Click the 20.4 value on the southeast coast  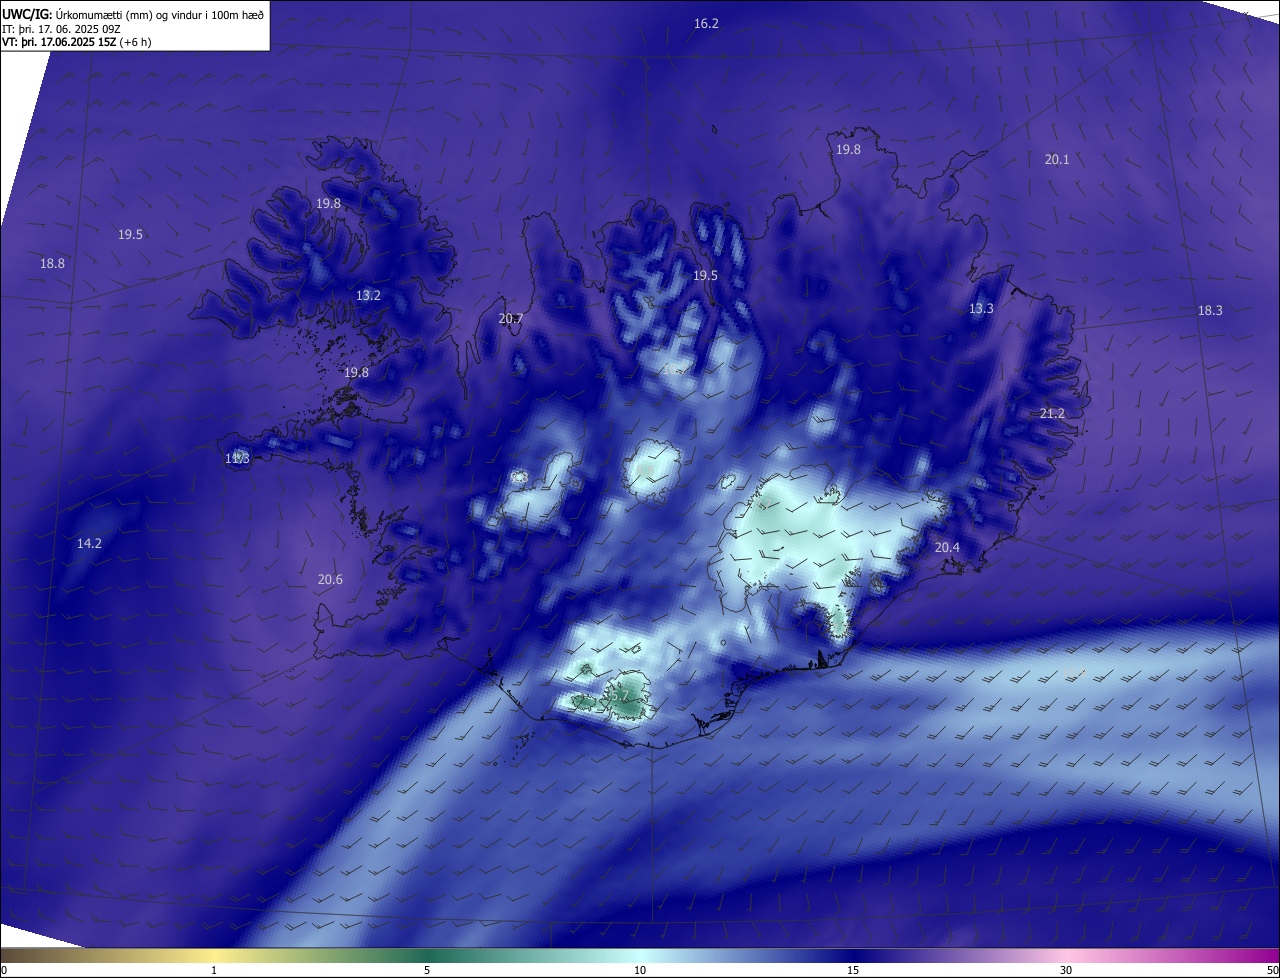[947, 547]
